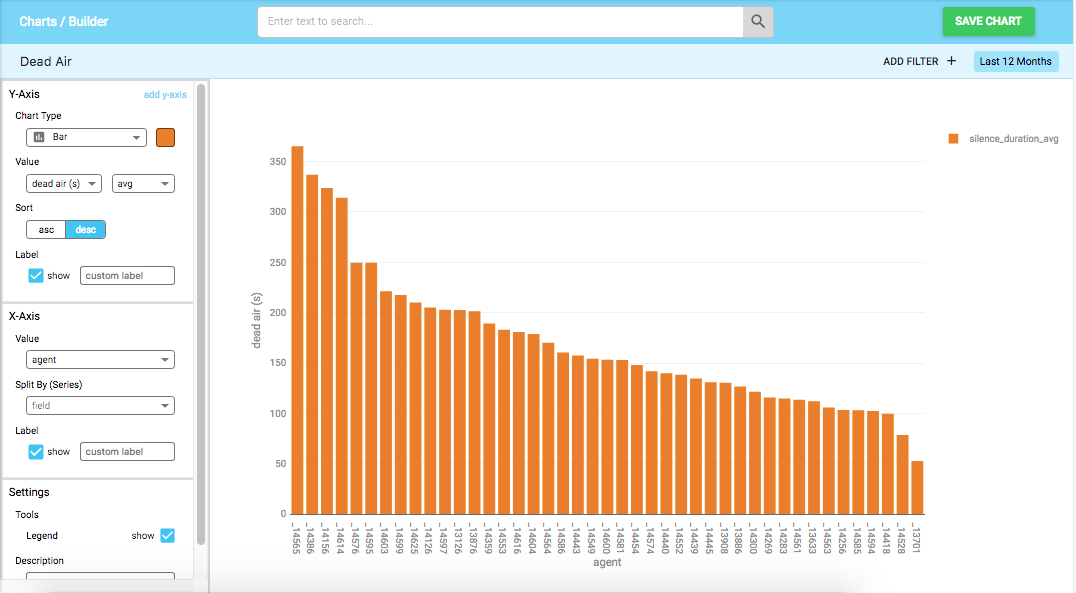
Task: Click the bar for agent 14300
Action: point(755,453)
